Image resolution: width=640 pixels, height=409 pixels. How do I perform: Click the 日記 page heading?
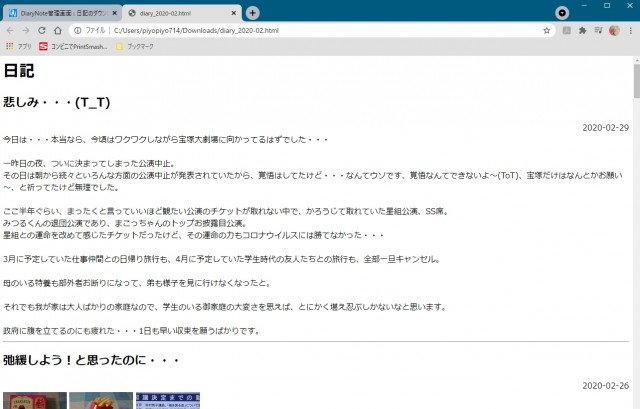coord(19,71)
